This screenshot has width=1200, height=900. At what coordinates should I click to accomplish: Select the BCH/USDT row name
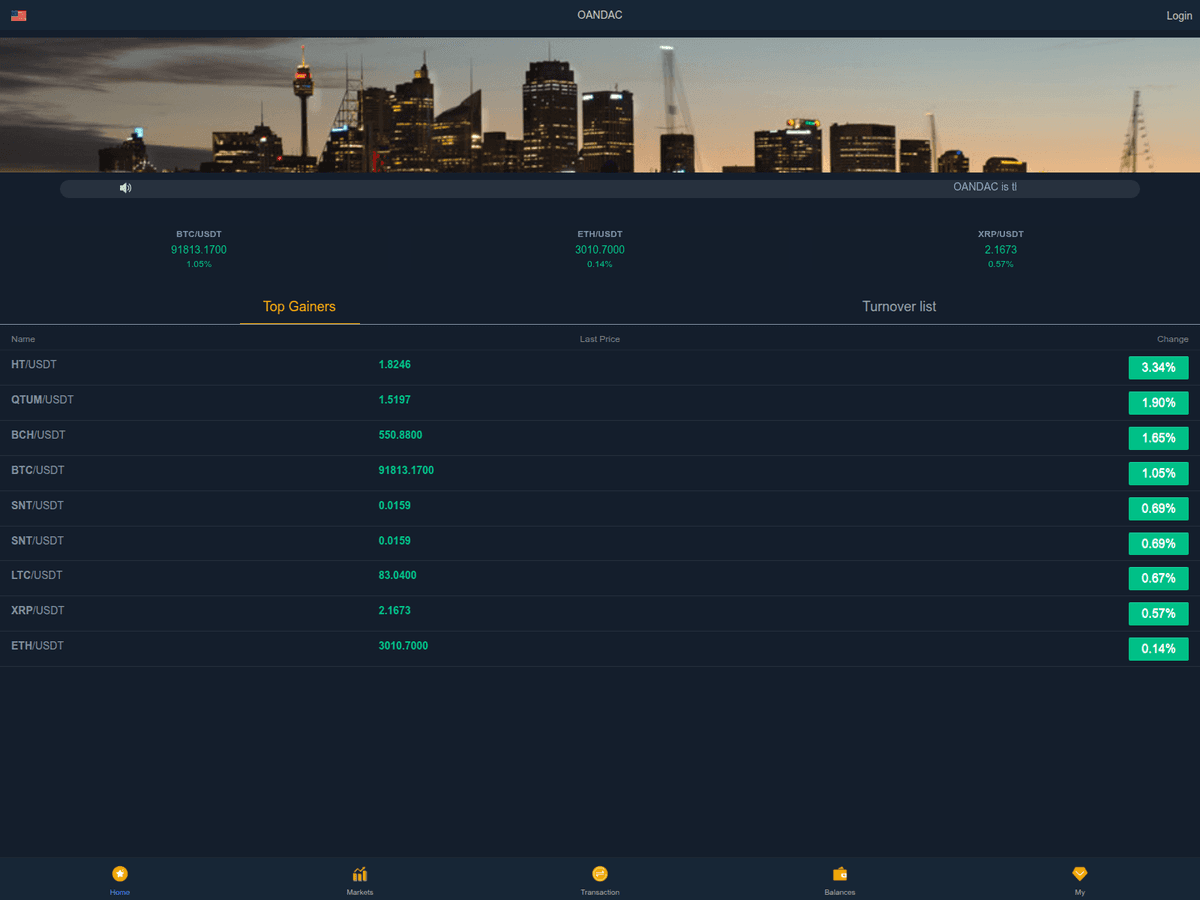(x=38, y=435)
